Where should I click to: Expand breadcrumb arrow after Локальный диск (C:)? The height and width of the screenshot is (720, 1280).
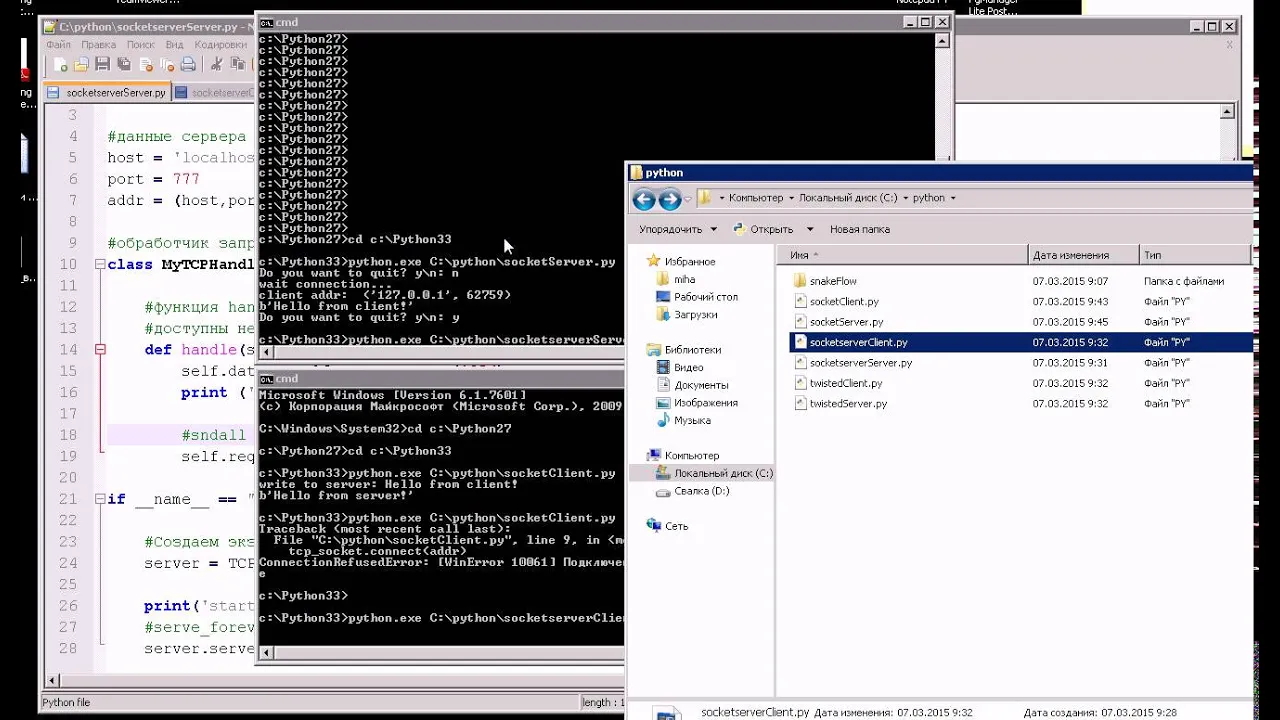[905, 198]
